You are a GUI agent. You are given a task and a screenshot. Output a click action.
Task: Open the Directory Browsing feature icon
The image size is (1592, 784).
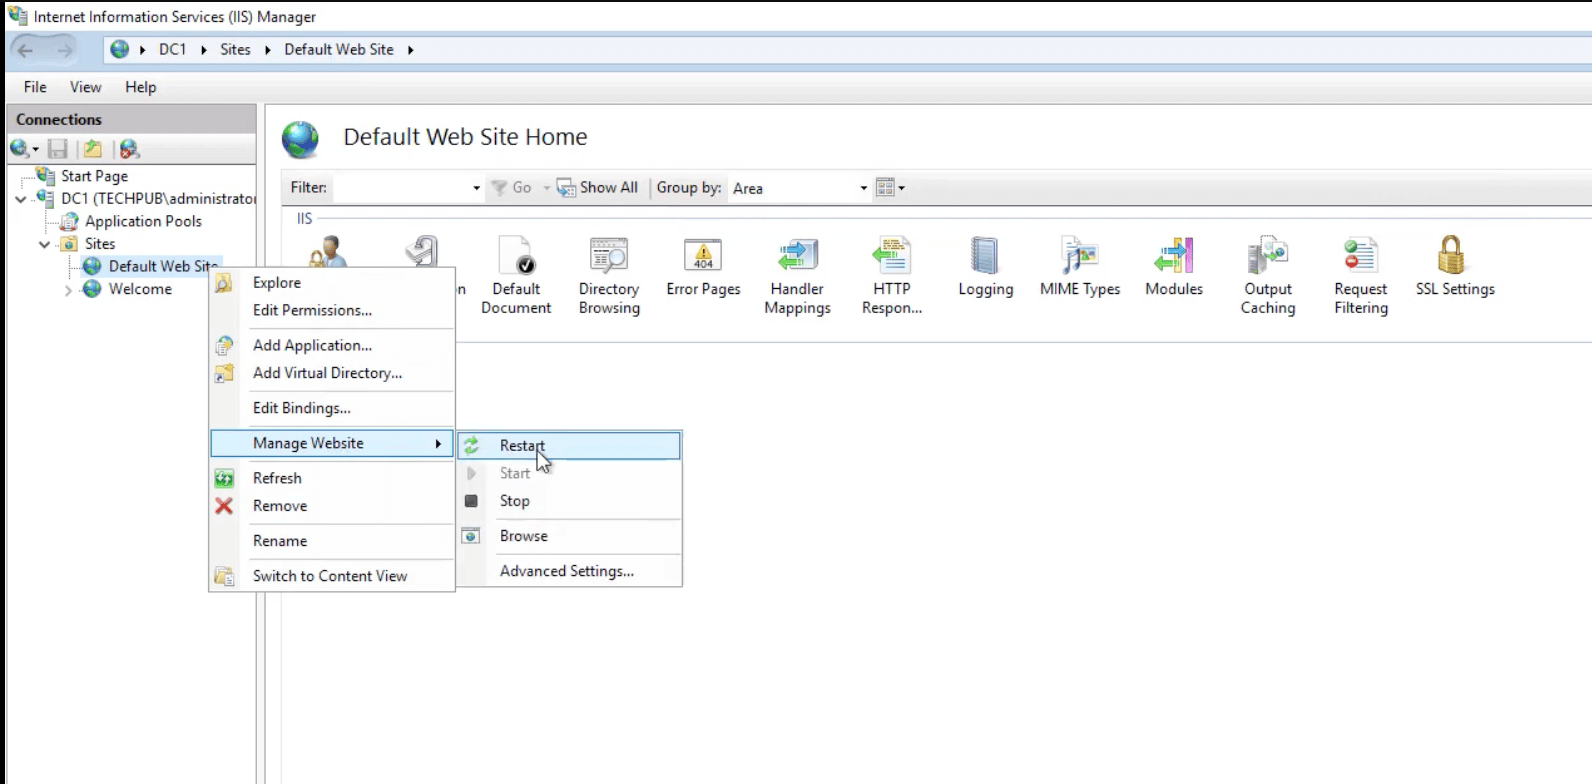coord(609,256)
